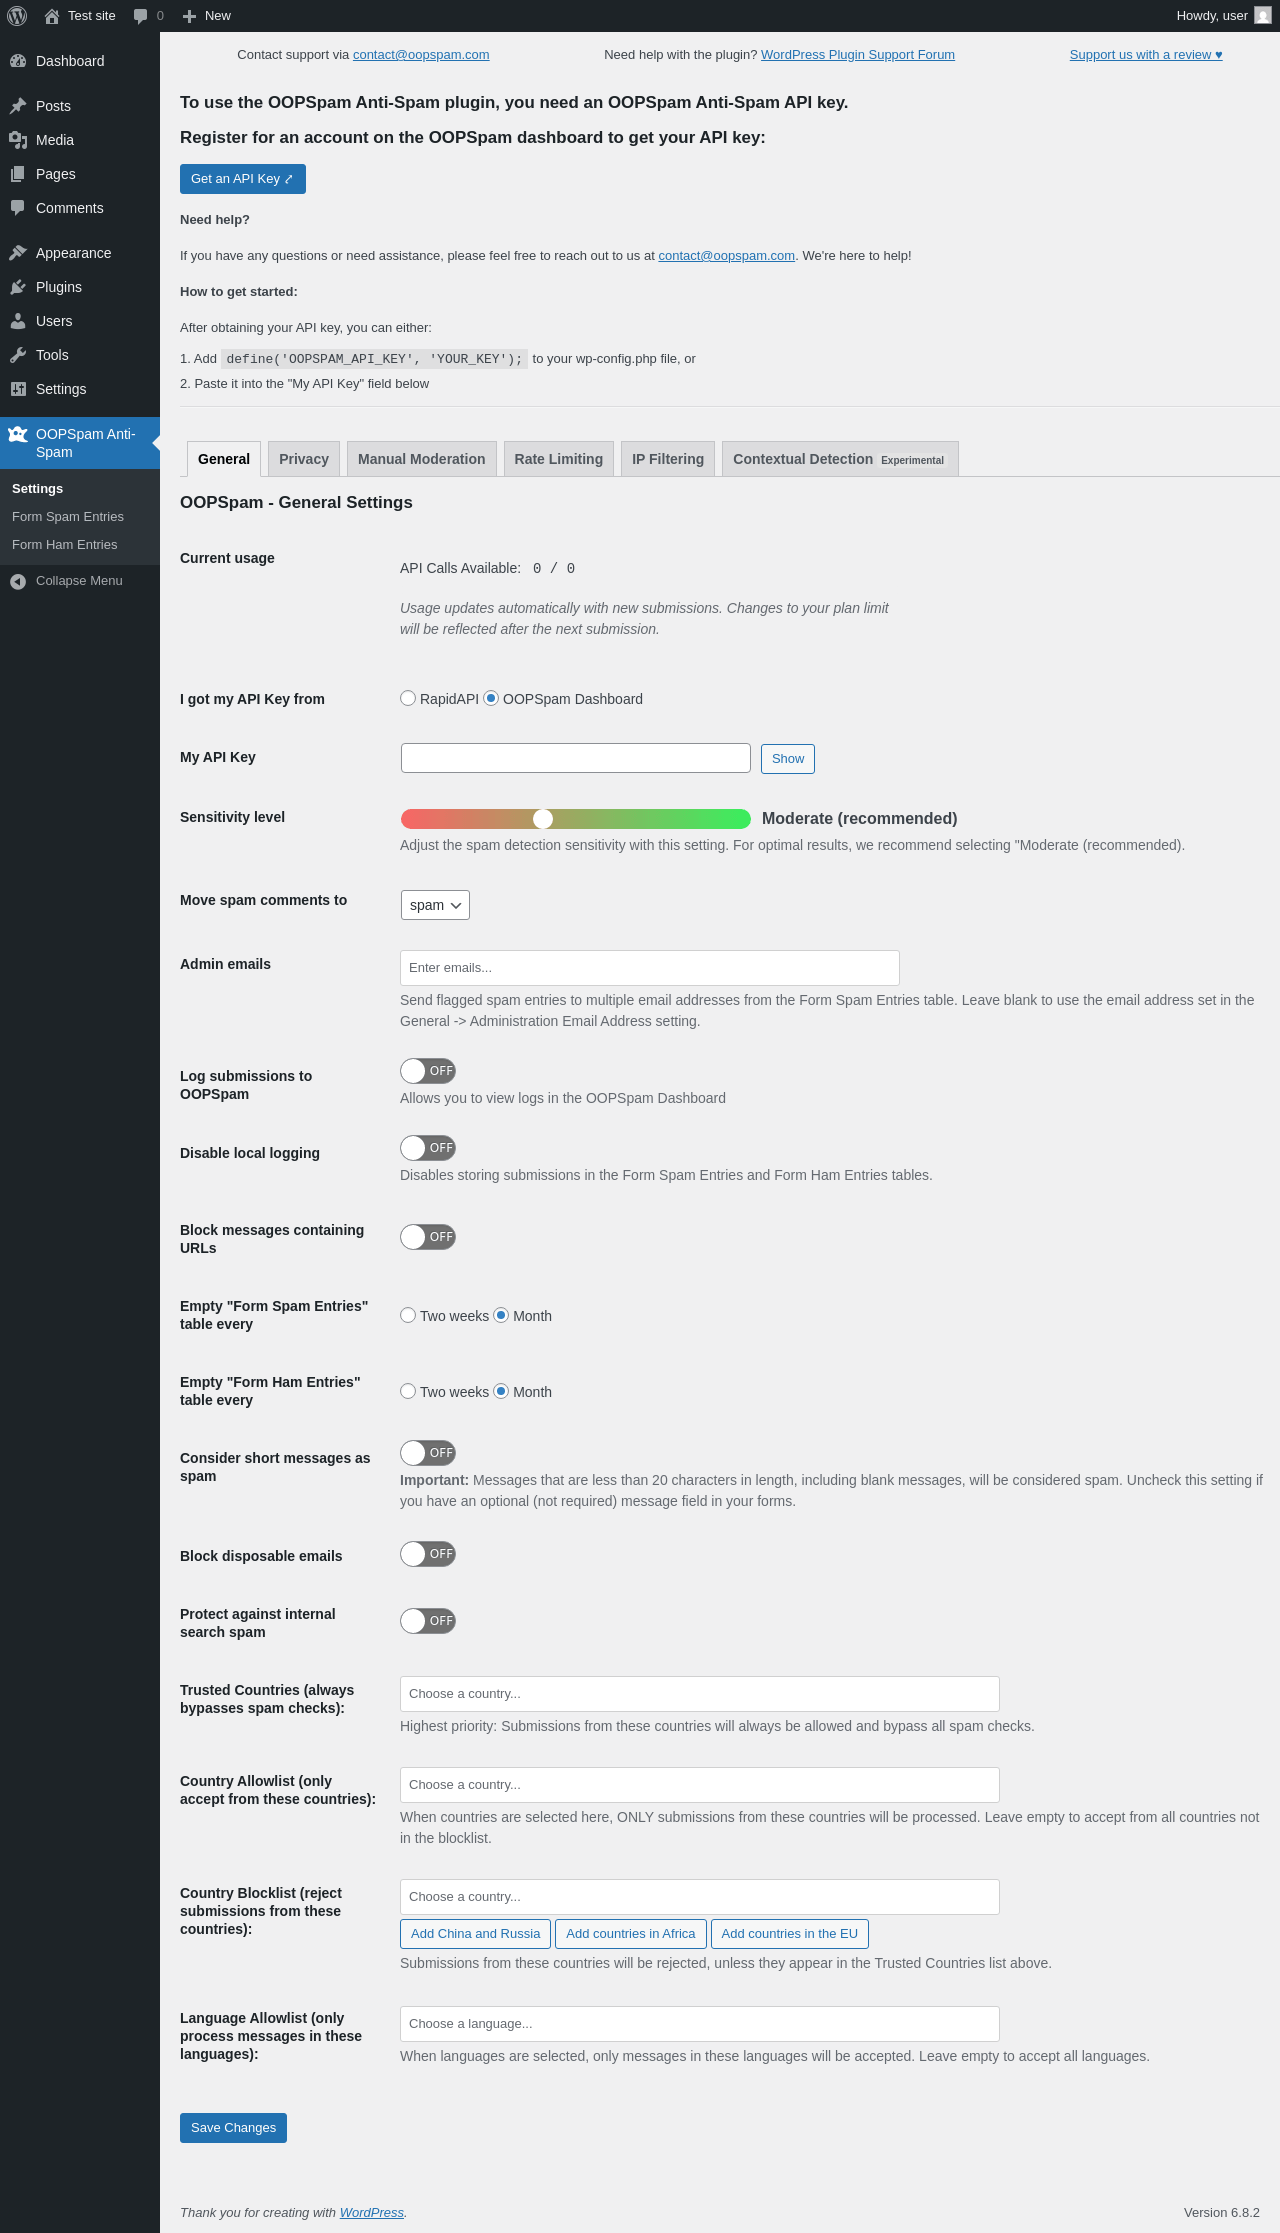Toggle Log submissions to OOPSpam switch
The height and width of the screenshot is (2233, 1280).
428,1071
